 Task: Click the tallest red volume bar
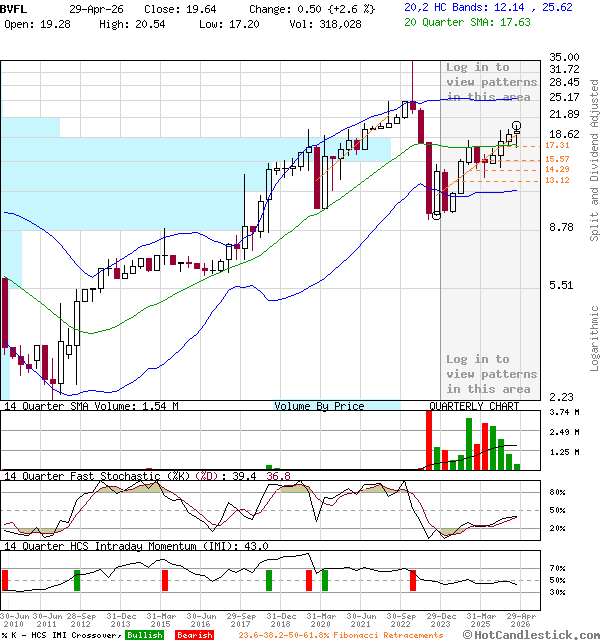click(x=429, y=440)
